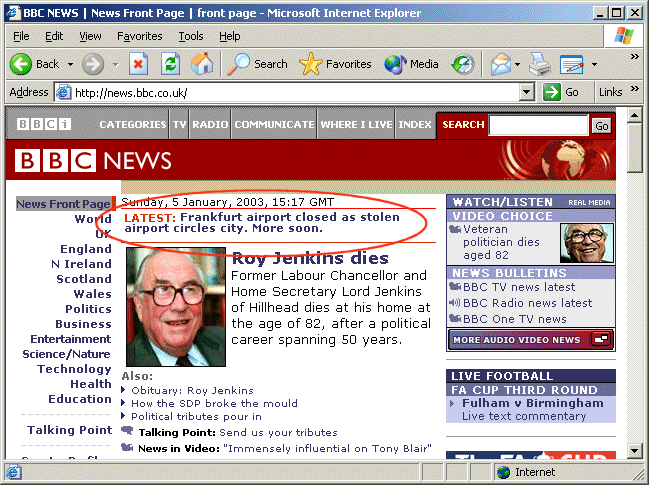The width and height of the screenshot is (649, 485).
Task: Click the Go button beside BBC search box
Action: click(601, 125)
